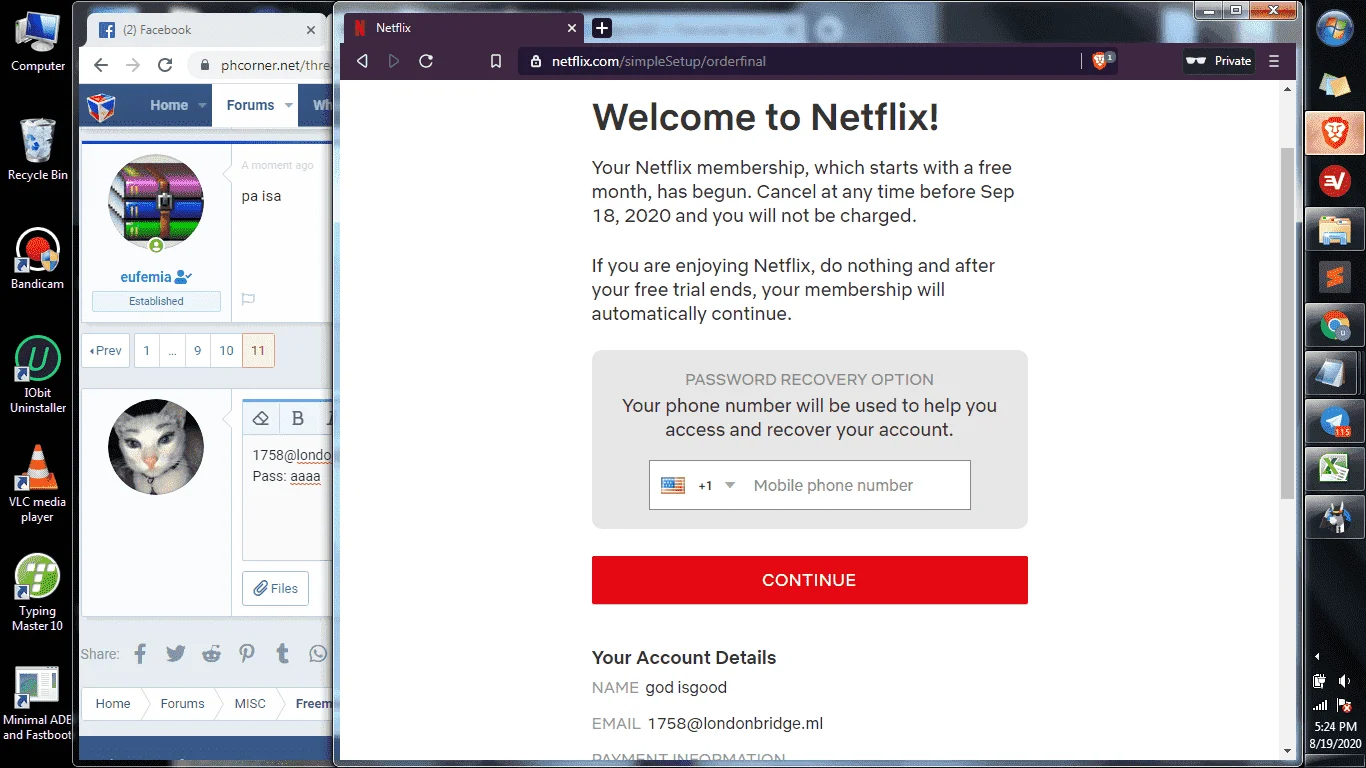Apply Bold in the forum reply editor
1366x768 pixels.
click(298, 418)
